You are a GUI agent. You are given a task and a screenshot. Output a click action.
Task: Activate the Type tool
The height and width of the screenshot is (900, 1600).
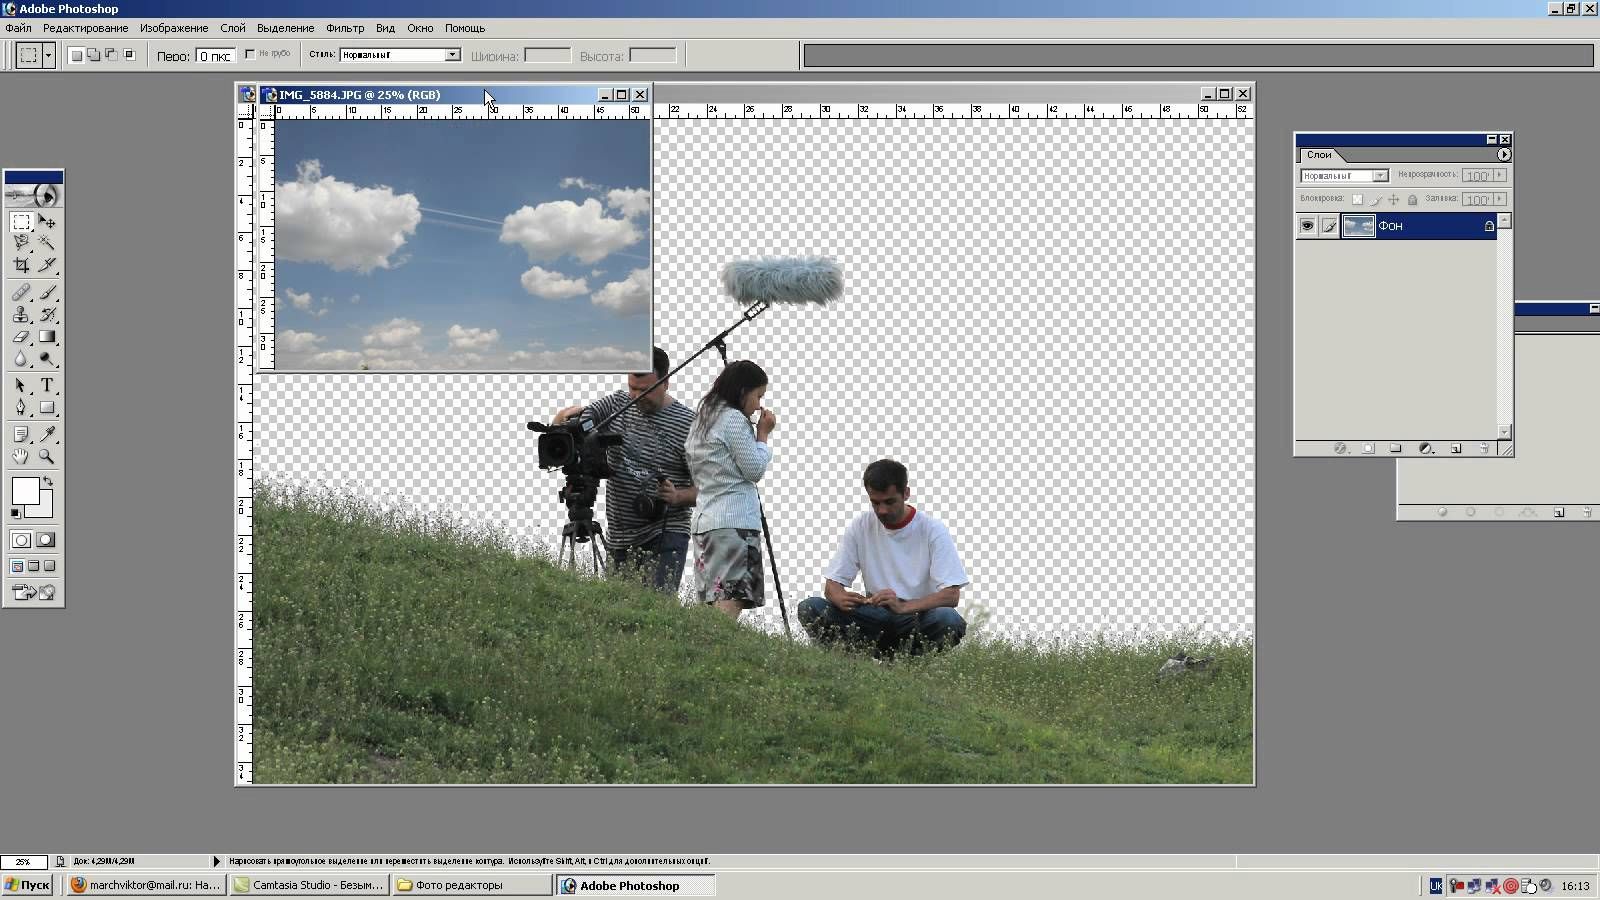pos(47,385)
